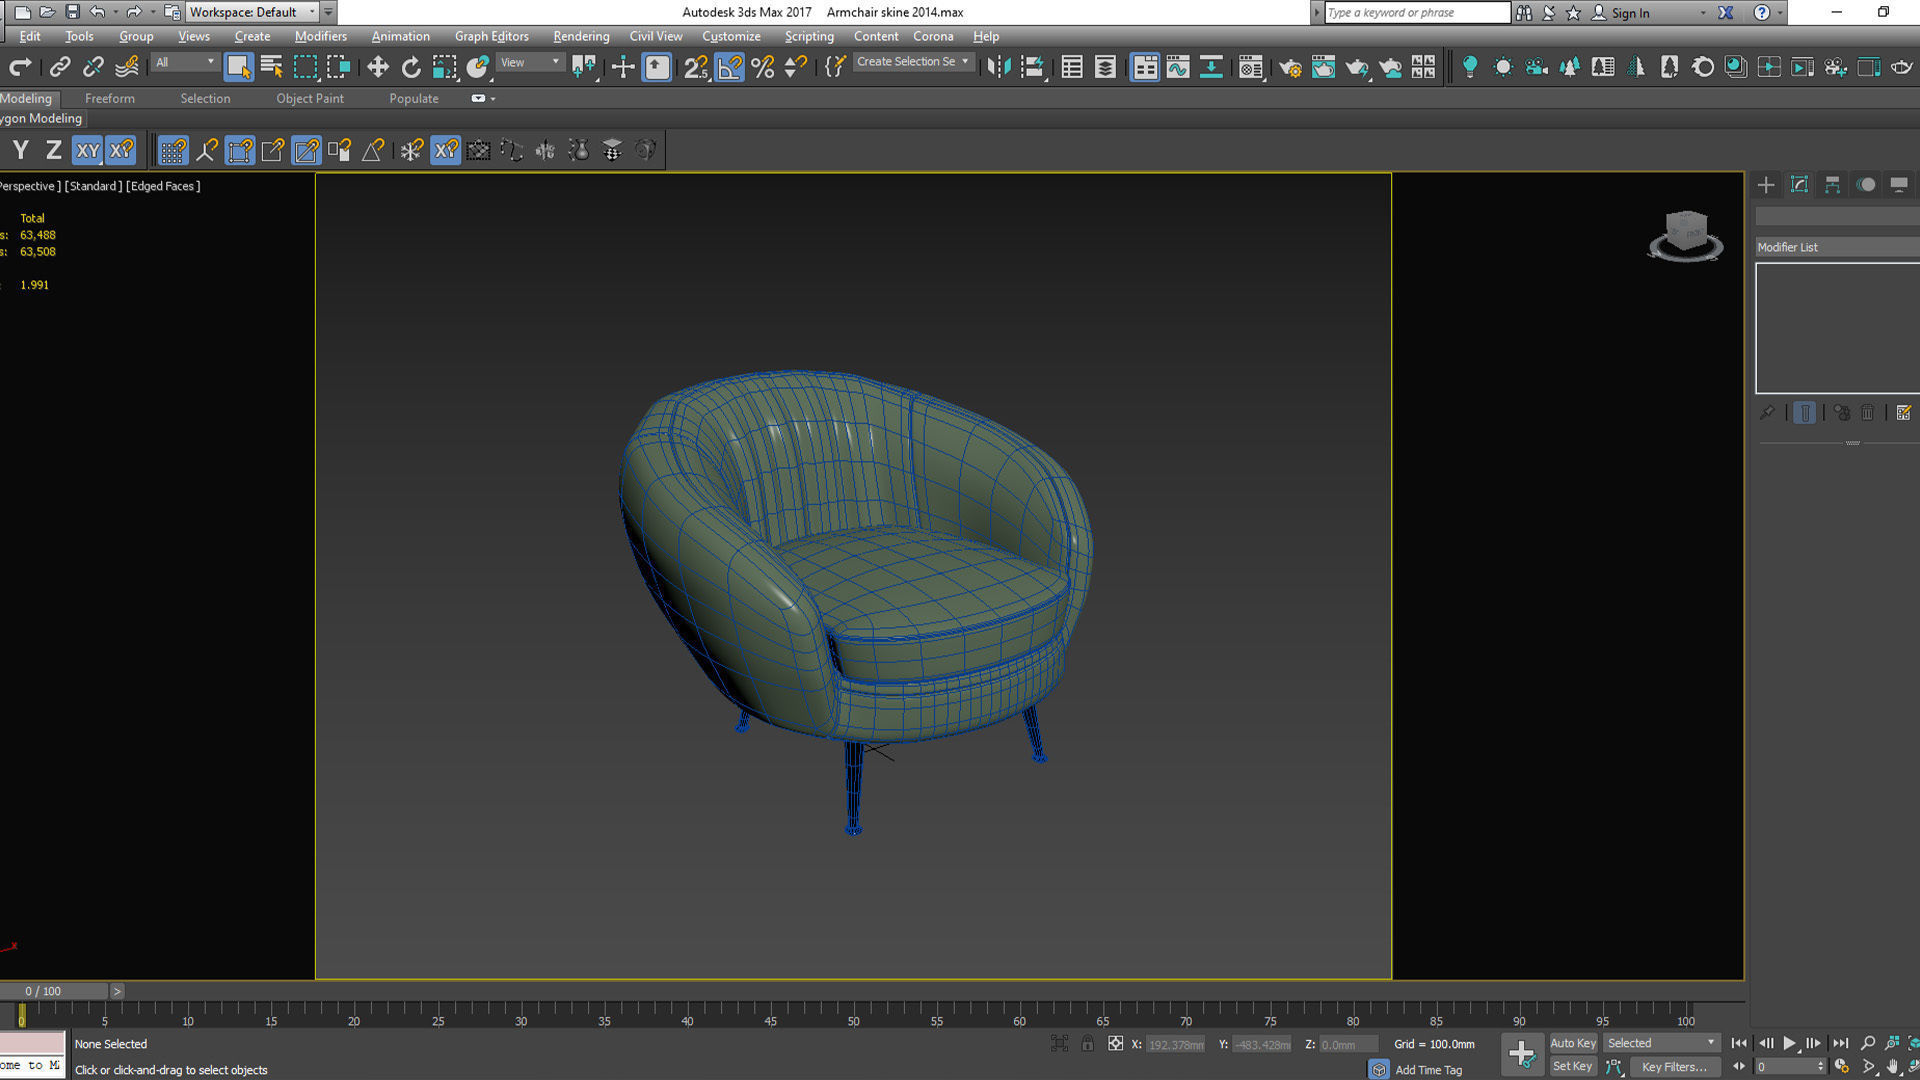The height and width of the screenshot is (1080, 1920).
Task: Click the Set Key button
Action: [x=1572, y=1066]
